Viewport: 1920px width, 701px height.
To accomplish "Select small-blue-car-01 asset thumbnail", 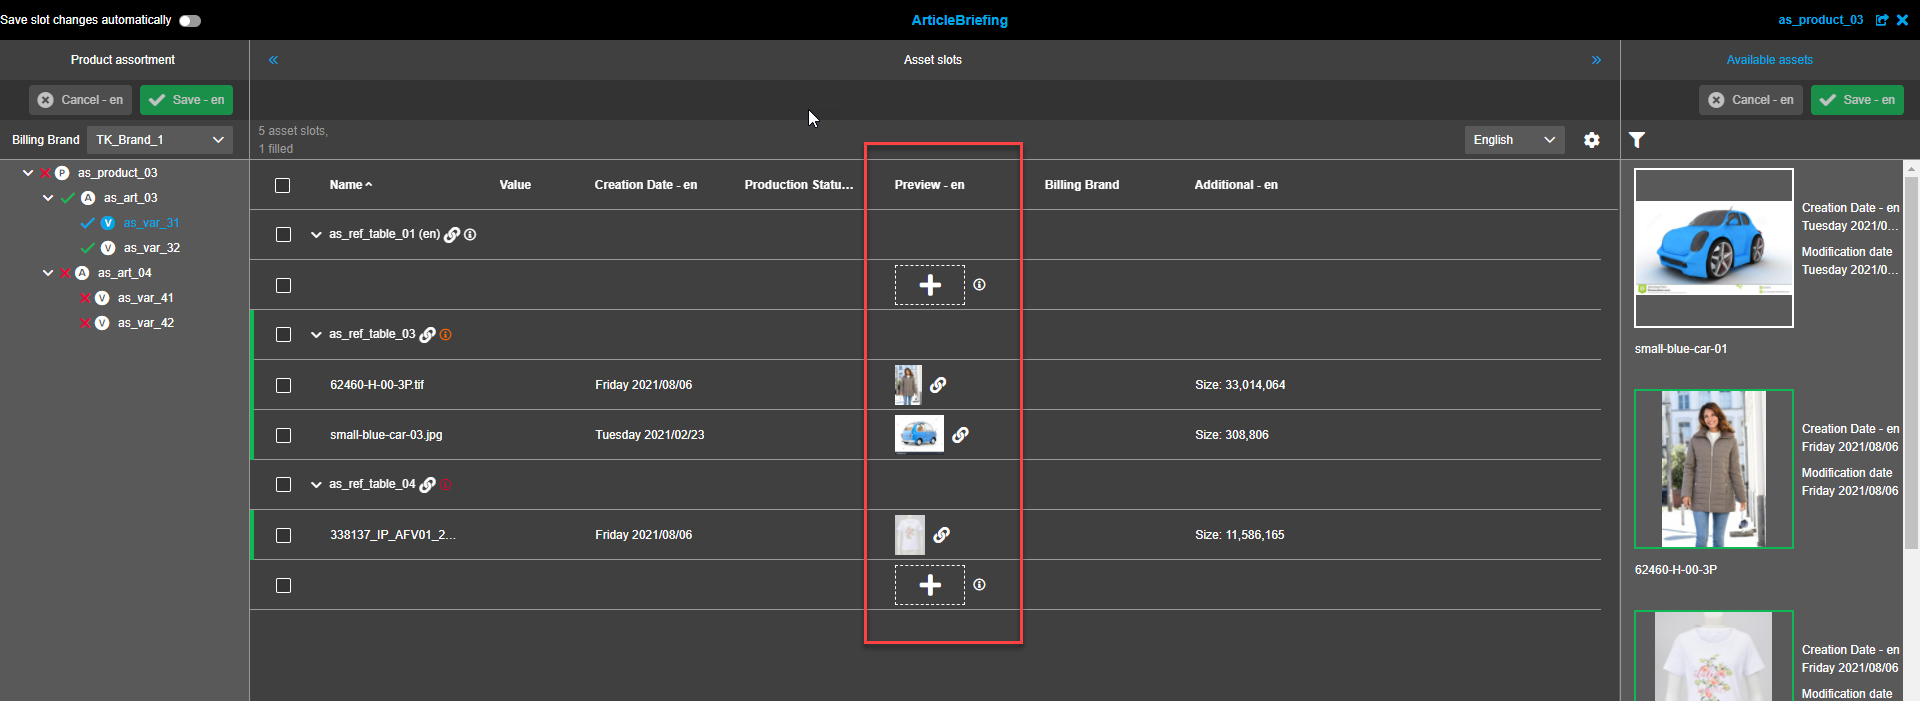I will tap(1714, 248).
